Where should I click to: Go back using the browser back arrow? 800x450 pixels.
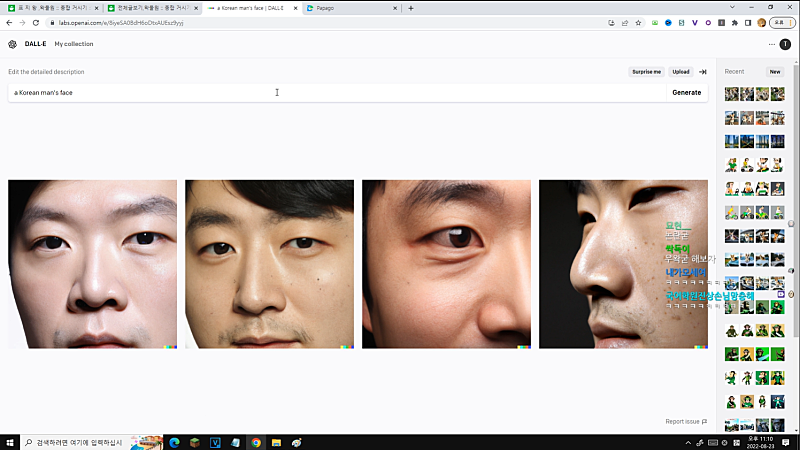pos(9,22)
